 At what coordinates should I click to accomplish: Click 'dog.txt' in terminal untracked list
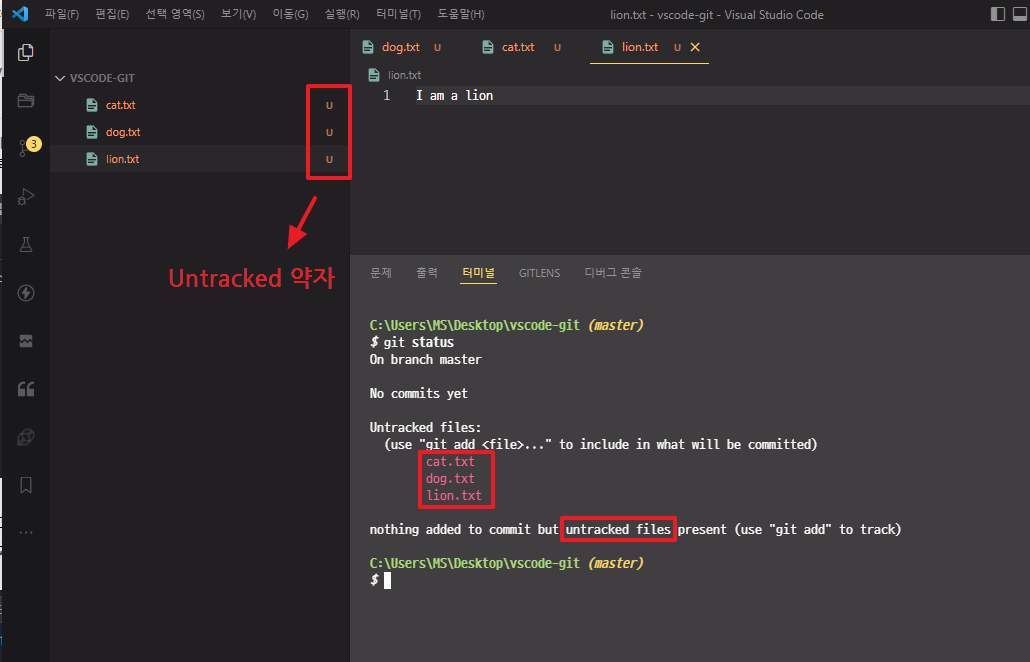click(450, 479)
